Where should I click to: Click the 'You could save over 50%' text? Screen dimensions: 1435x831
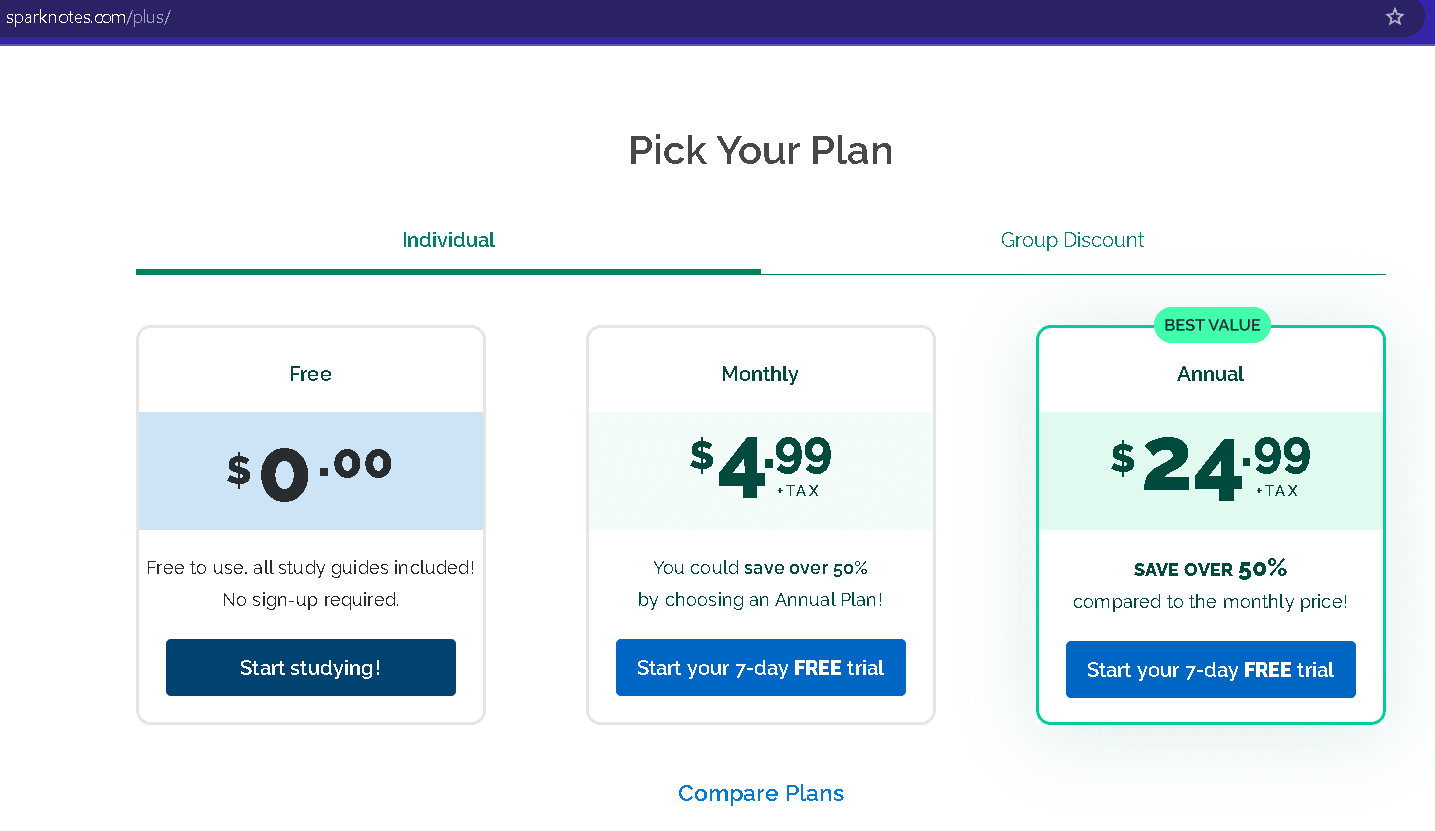point(760,568)
